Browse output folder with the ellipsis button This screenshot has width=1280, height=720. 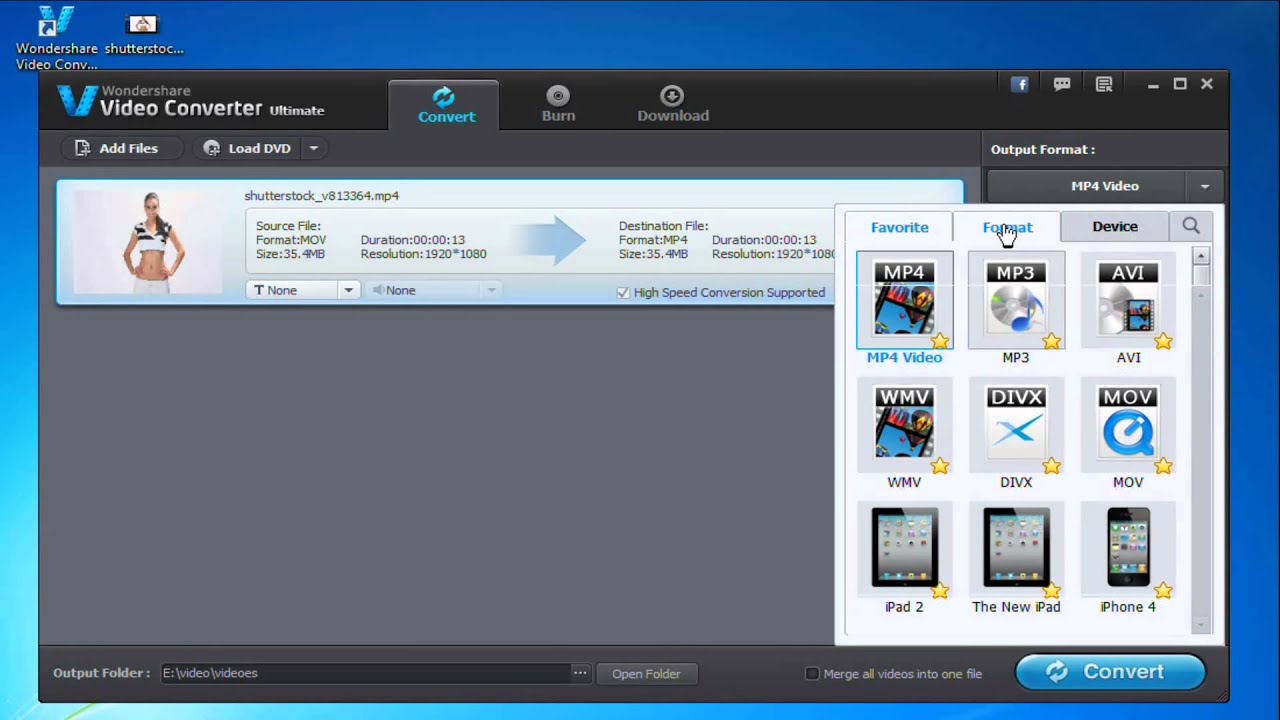580,673
